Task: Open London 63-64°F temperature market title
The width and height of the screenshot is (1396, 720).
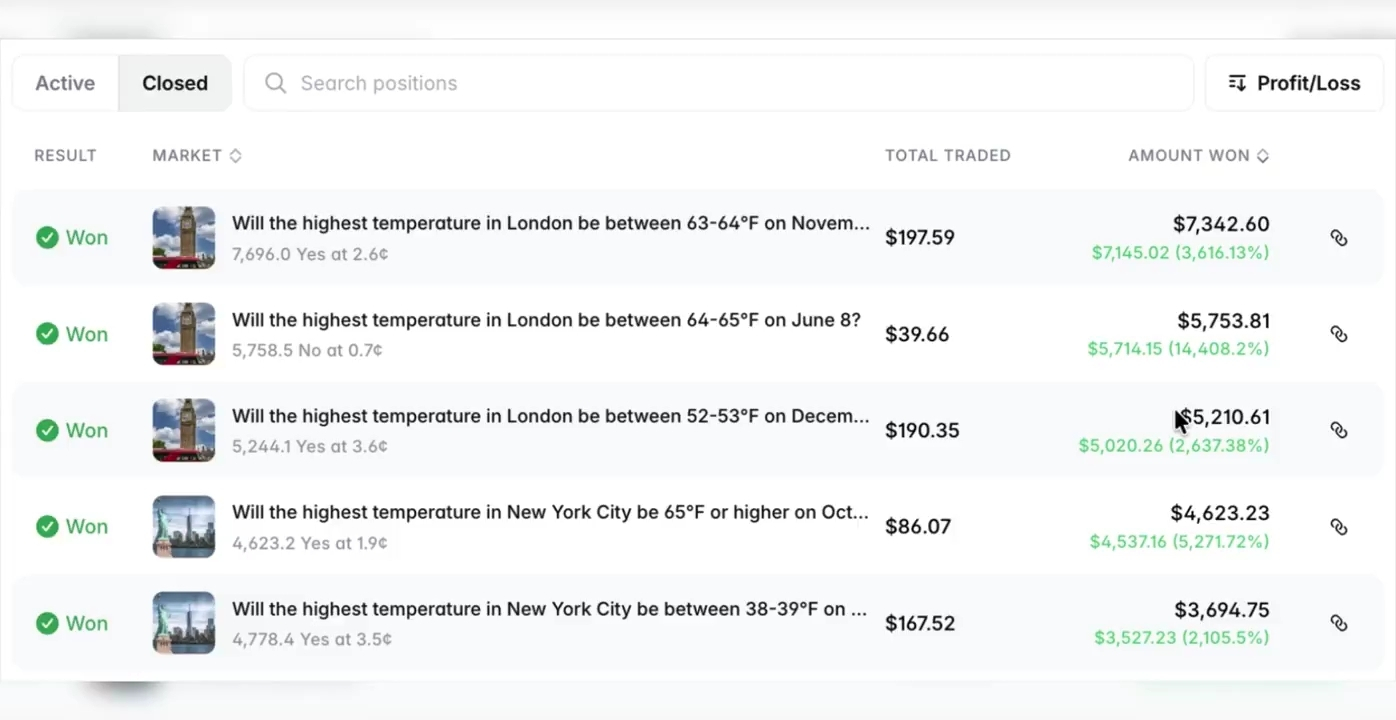Action: pyautogui.click(x=550, y=223)
